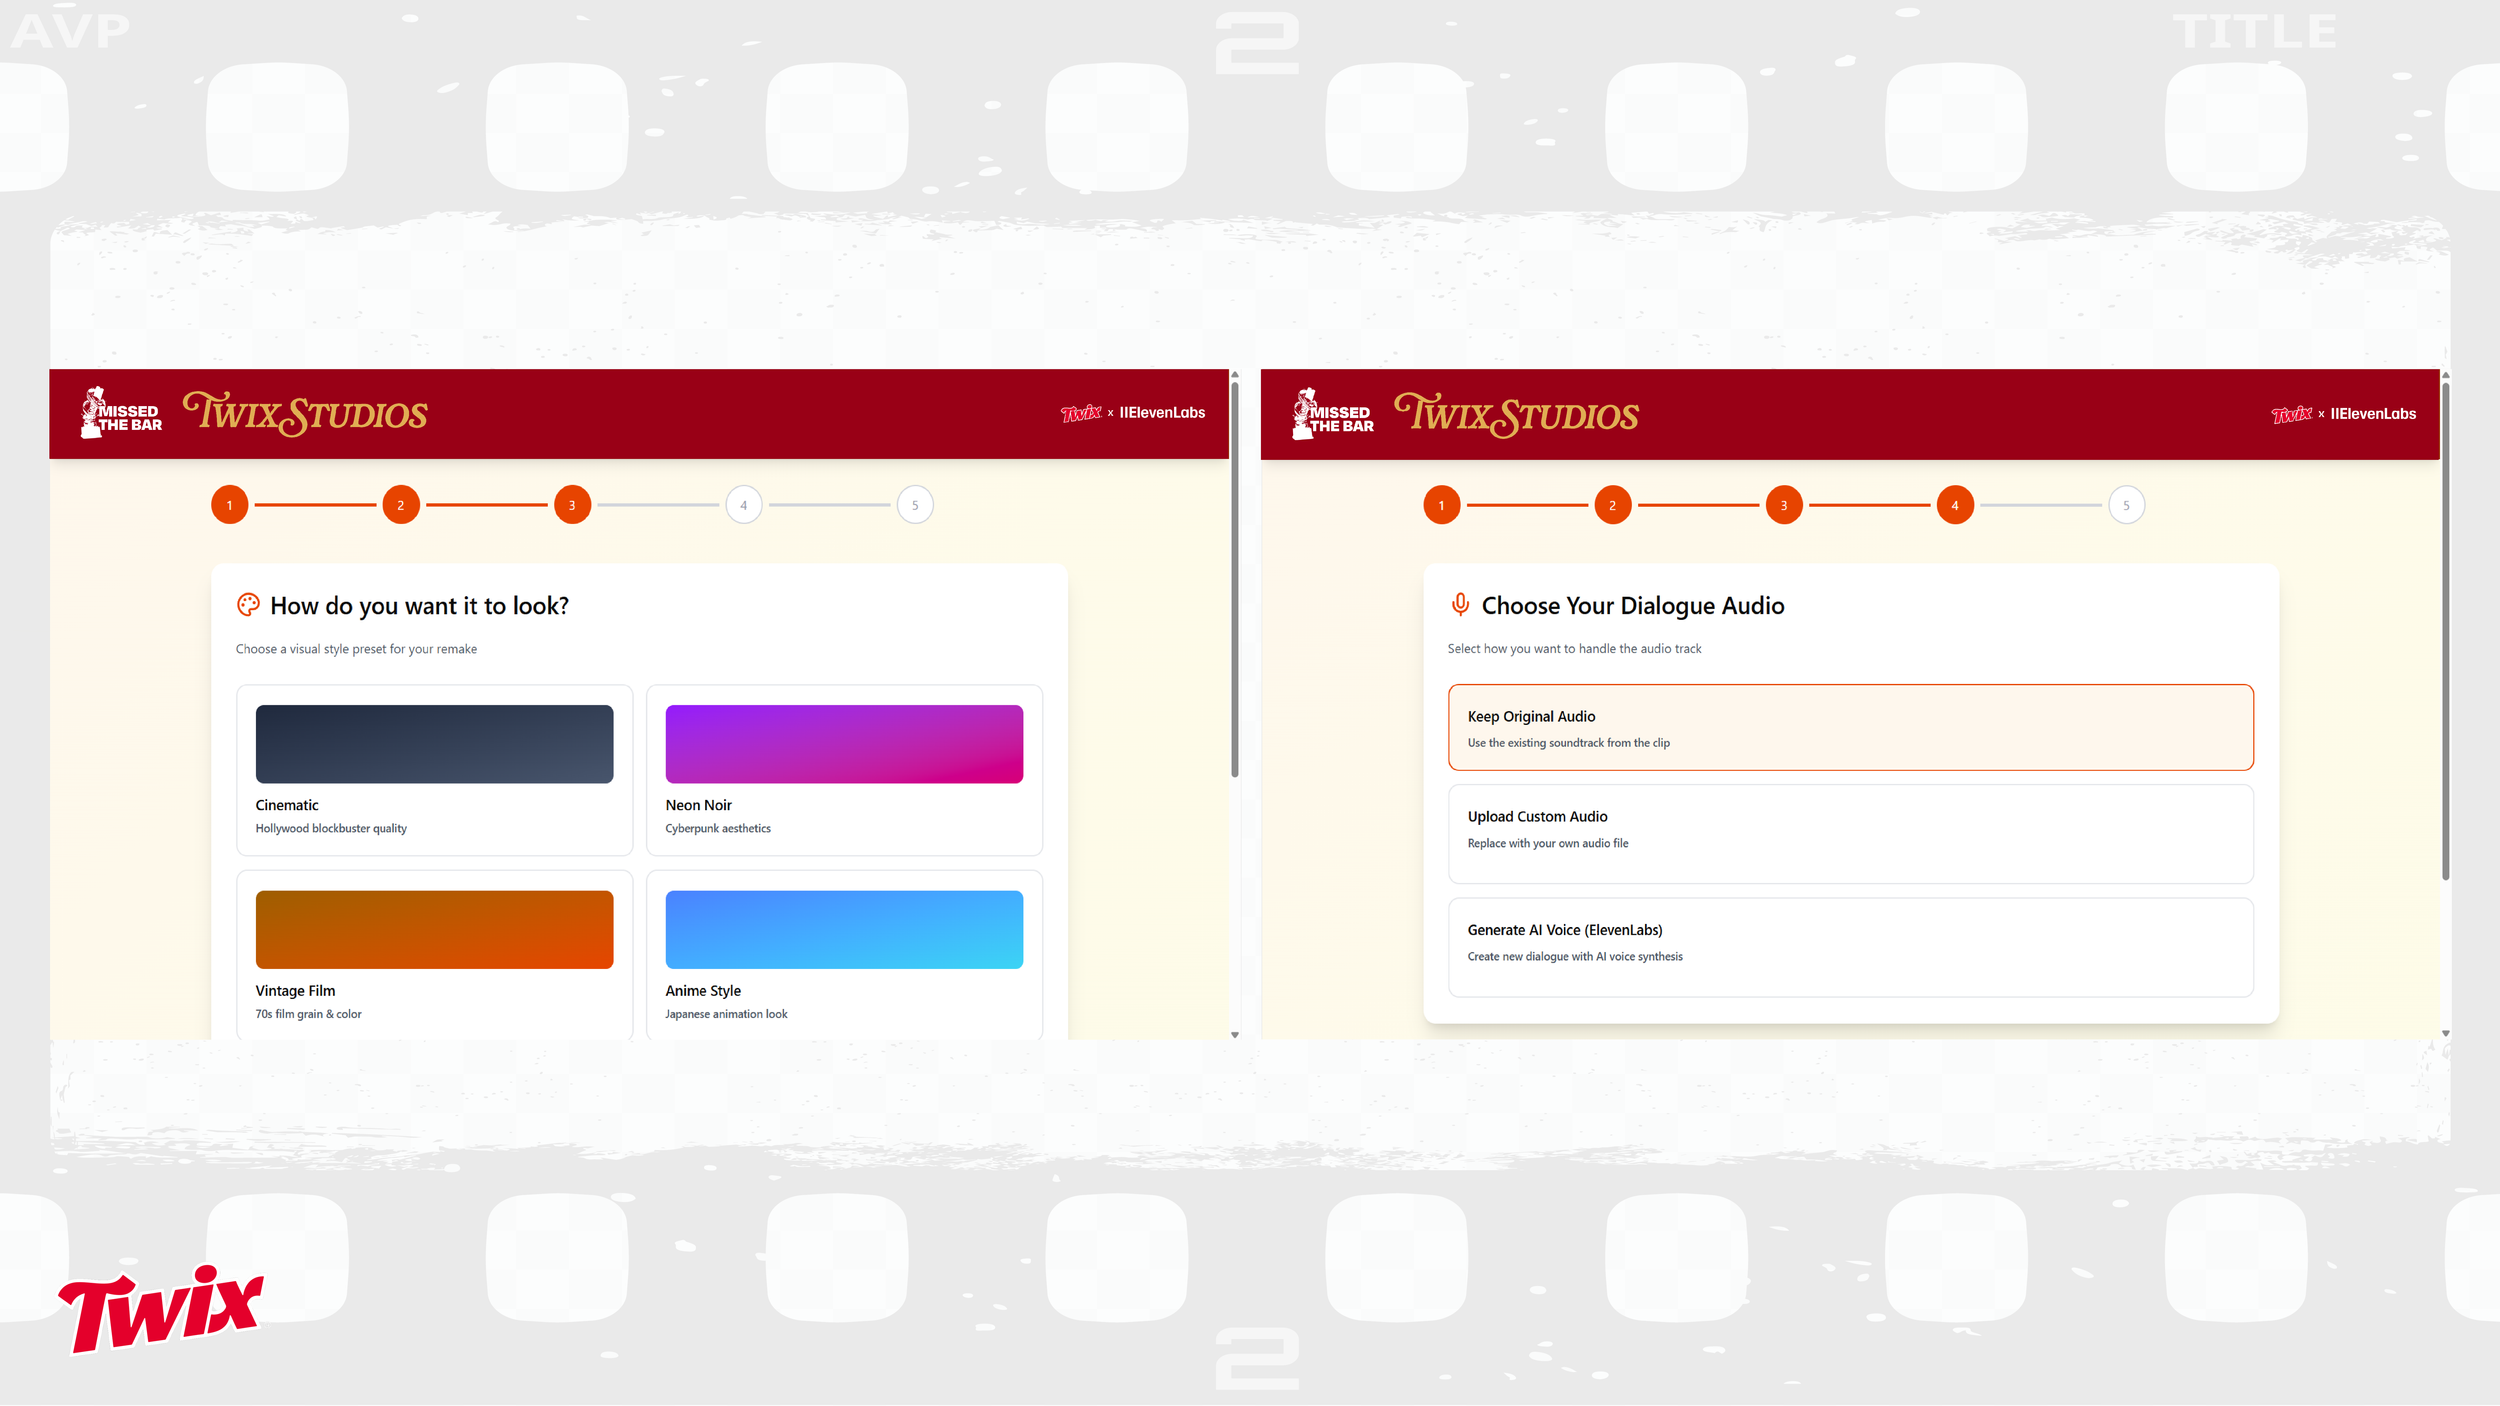This screenshot has width=2500, height=1406.
Task: Click microphone icon beside Choose Your Dialogue Audio
Action: [x=1460, y=605]
